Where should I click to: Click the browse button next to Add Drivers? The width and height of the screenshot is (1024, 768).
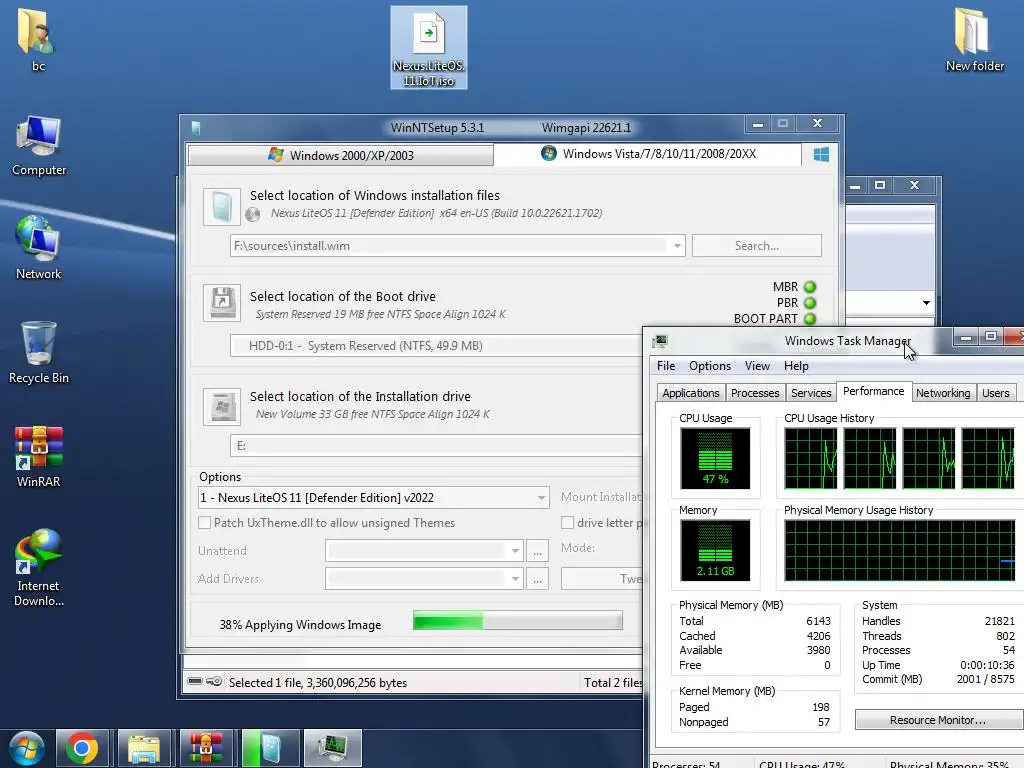537,579
